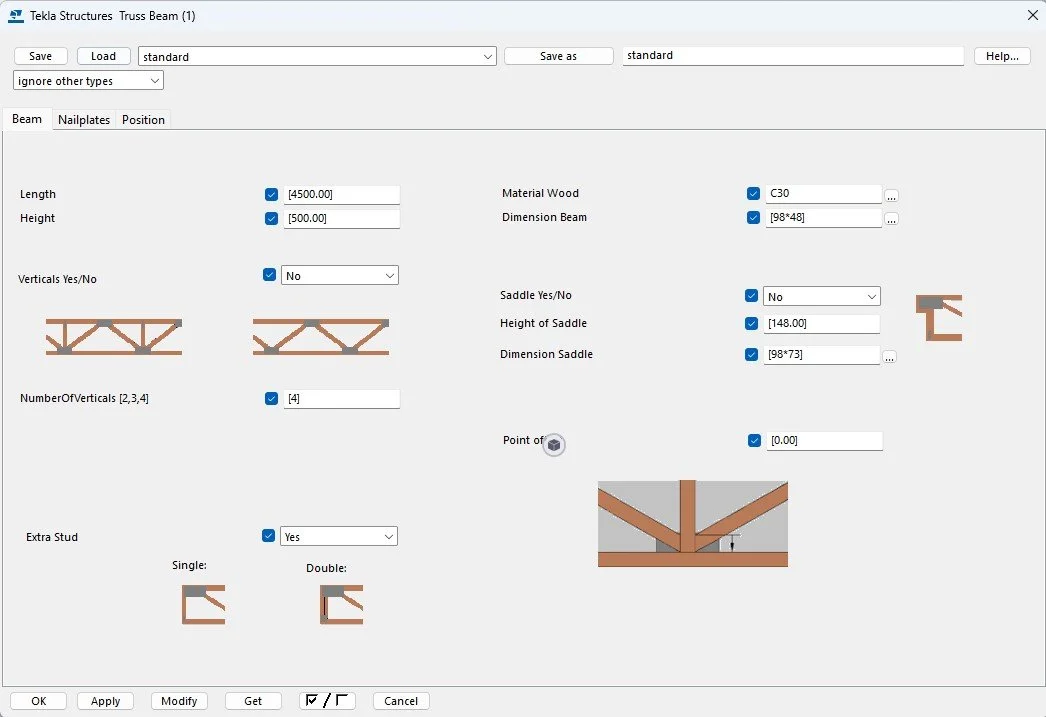The image size is (1046, 717).
Task: Toggle the Extra Stud checkbox
Action: click(269, 536)
